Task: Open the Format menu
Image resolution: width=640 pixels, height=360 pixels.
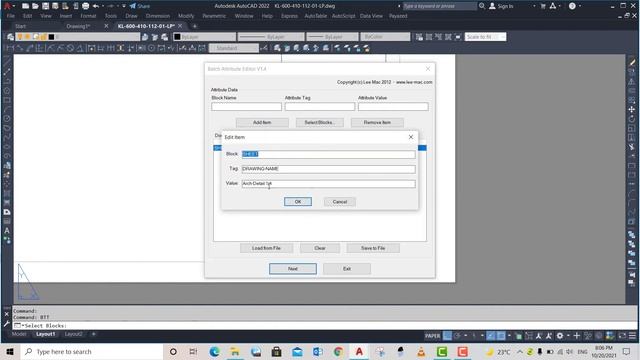Action: [88, 16]
